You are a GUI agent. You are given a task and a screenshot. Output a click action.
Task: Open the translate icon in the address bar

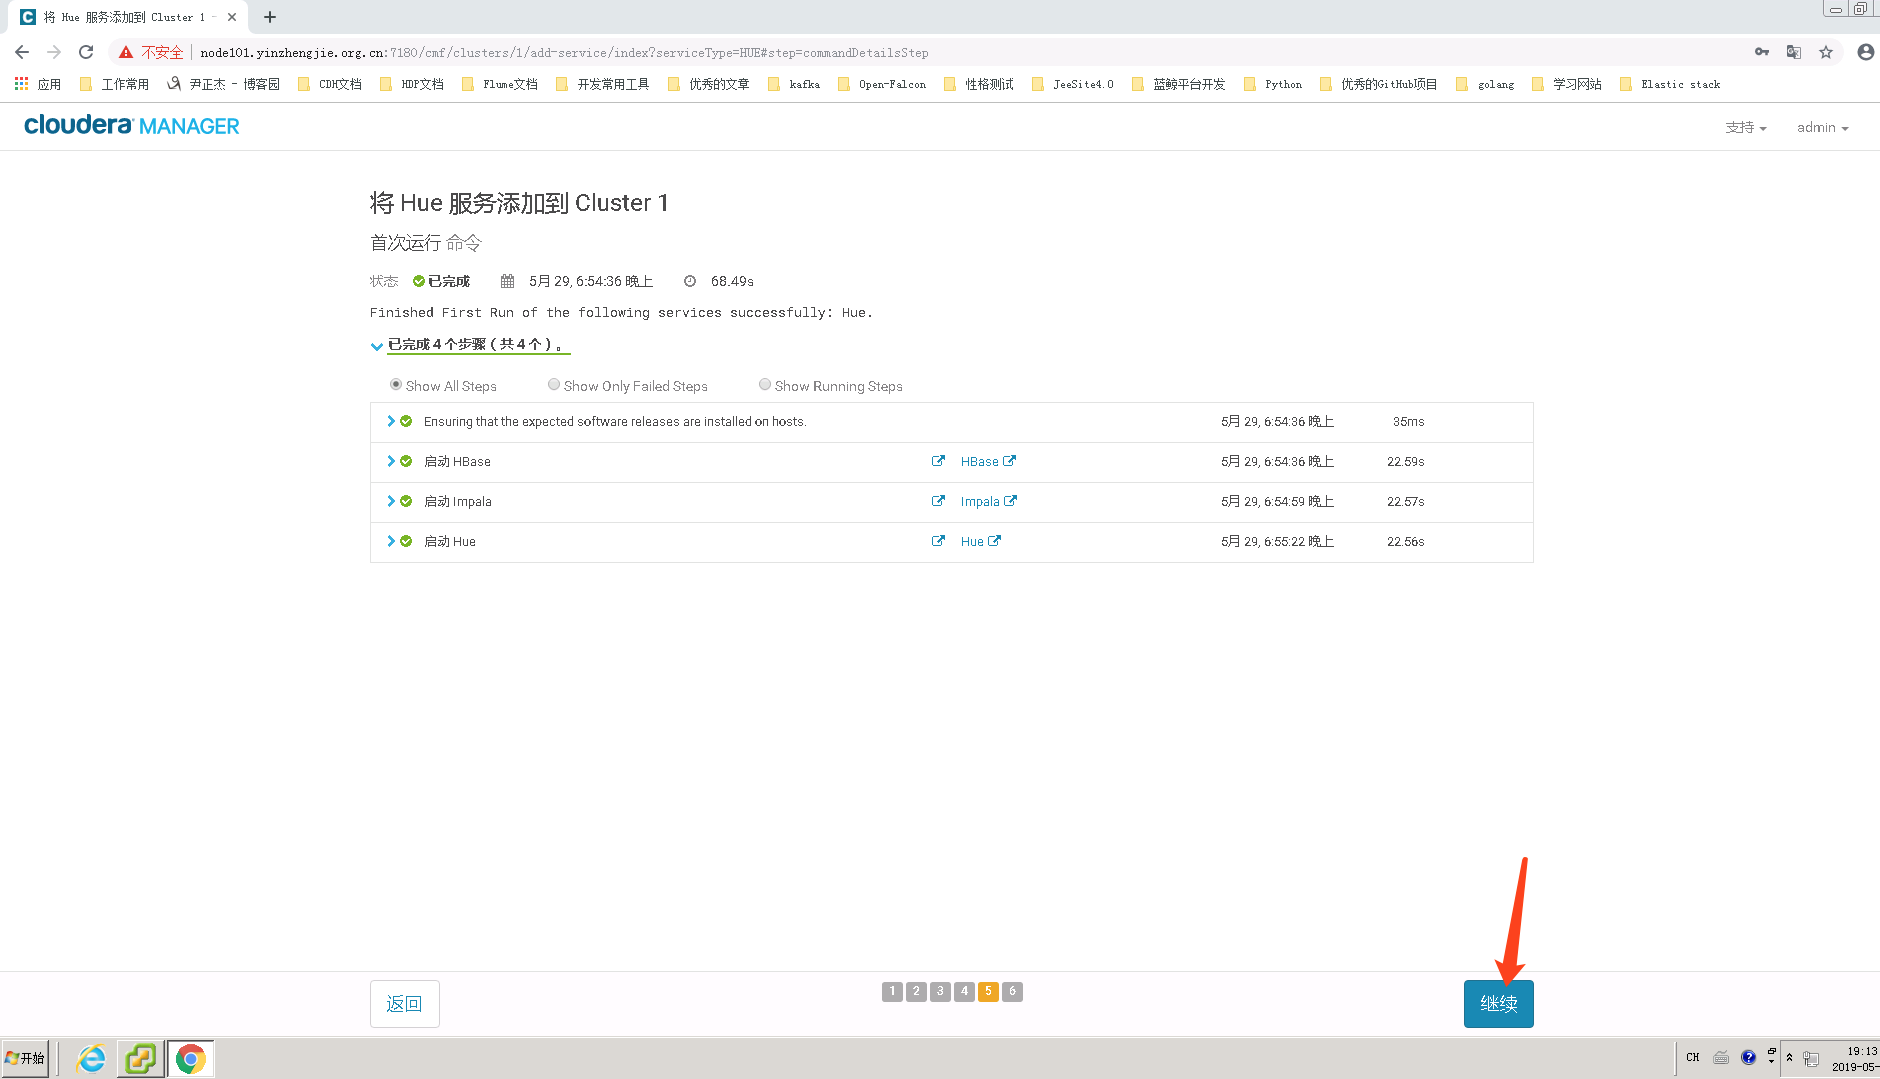click(1792, 52)
